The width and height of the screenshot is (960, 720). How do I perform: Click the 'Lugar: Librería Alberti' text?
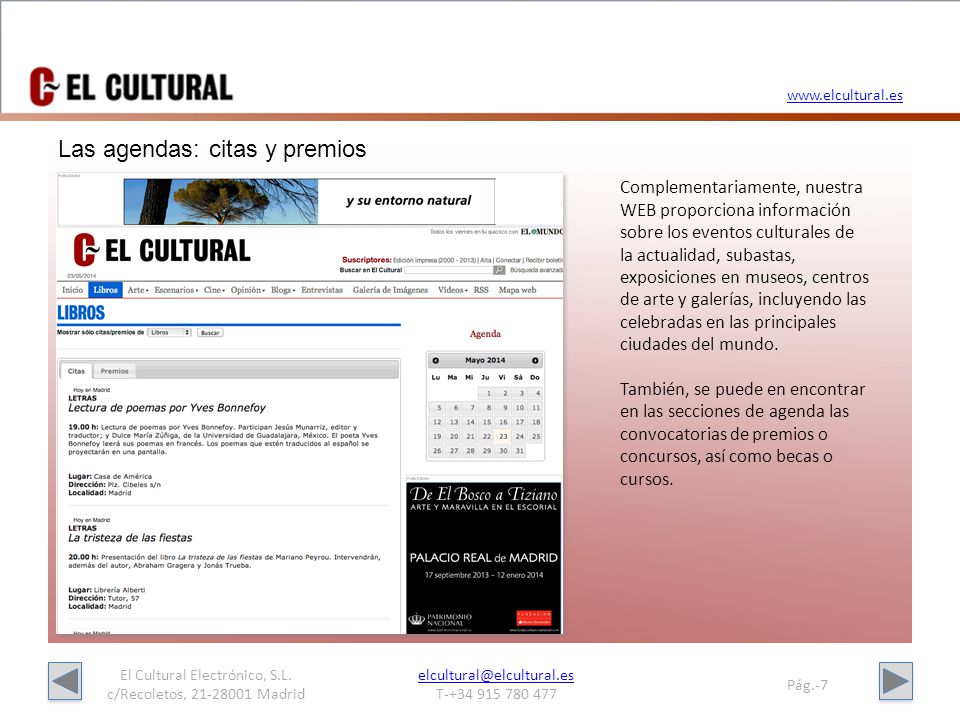107,590
